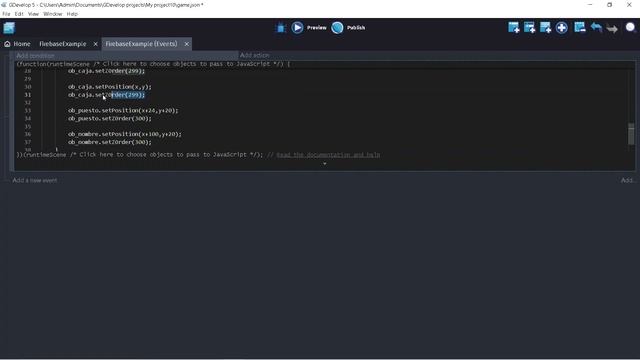Switch to the Home tab
The image size is (640, 360).
coord(18,44)
